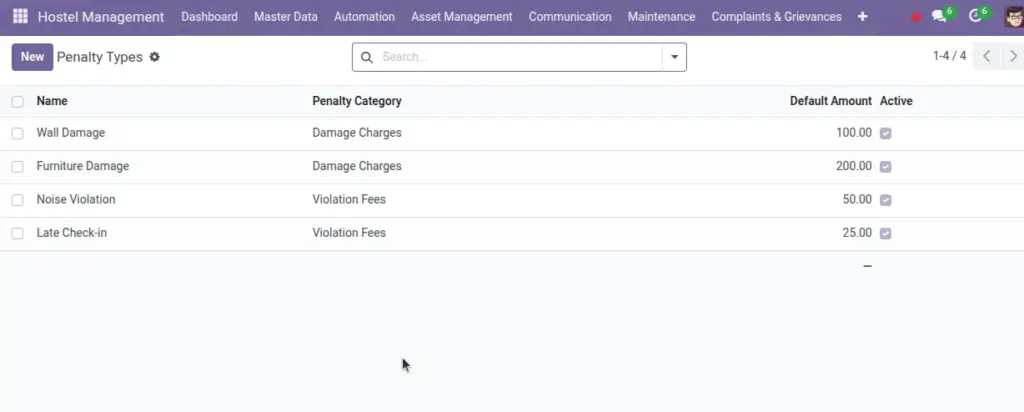Click Damage Charges in Wall Damage row
1024x412 pixels.
click(357, 133)
